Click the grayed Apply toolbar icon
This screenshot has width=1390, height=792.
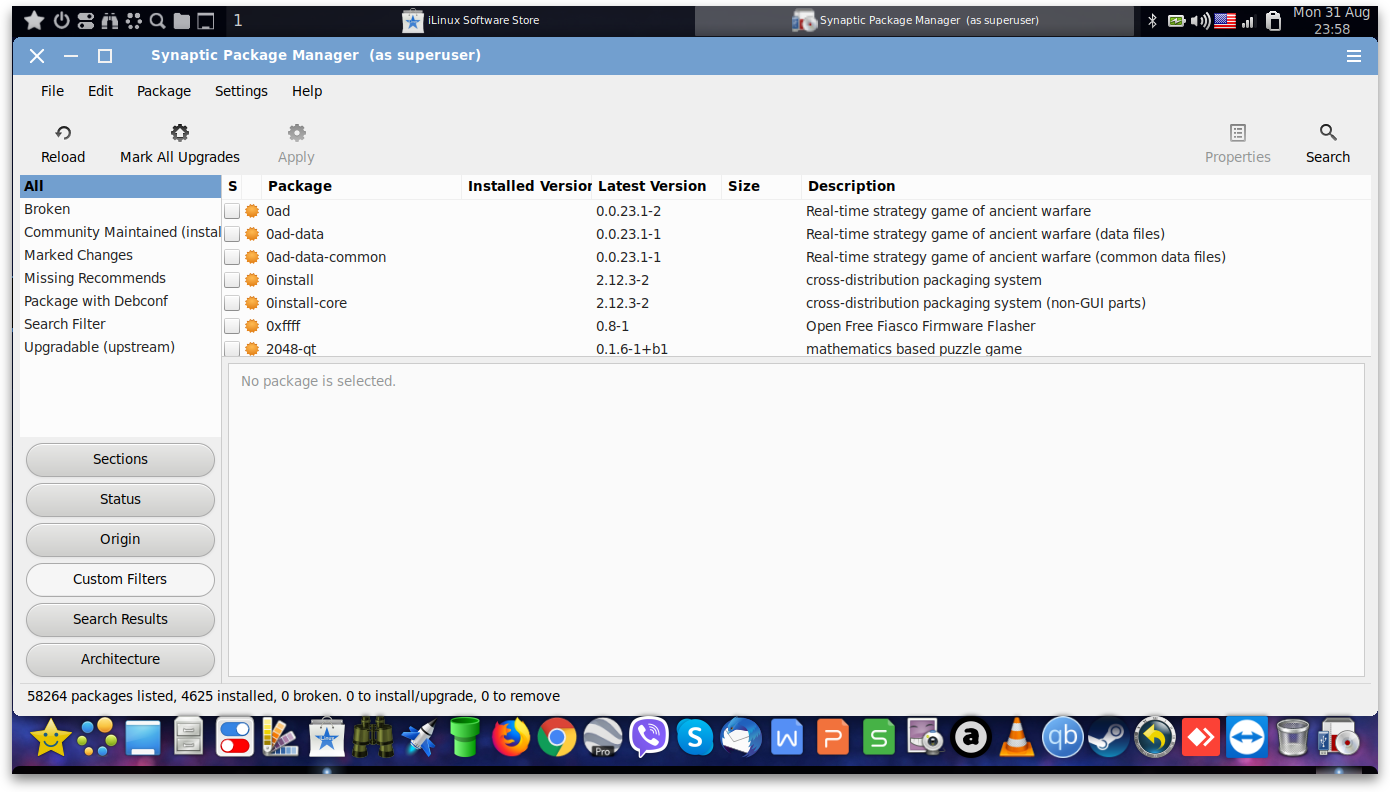tap(296, 133)
